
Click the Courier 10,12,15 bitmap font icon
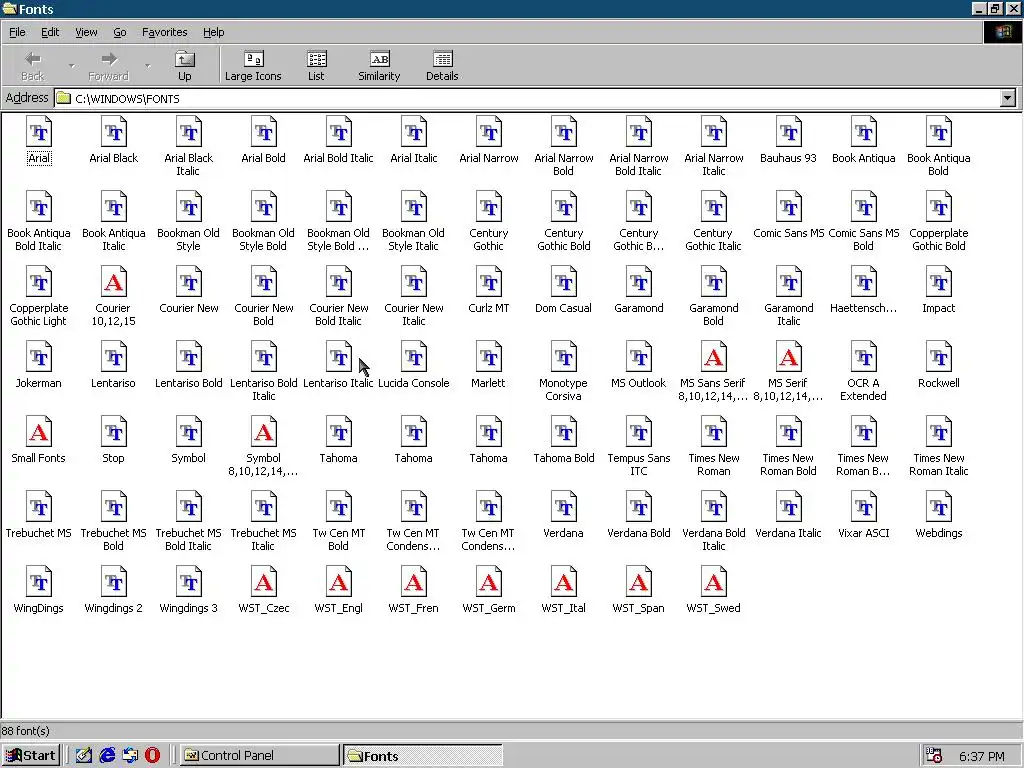pos(114,283)
